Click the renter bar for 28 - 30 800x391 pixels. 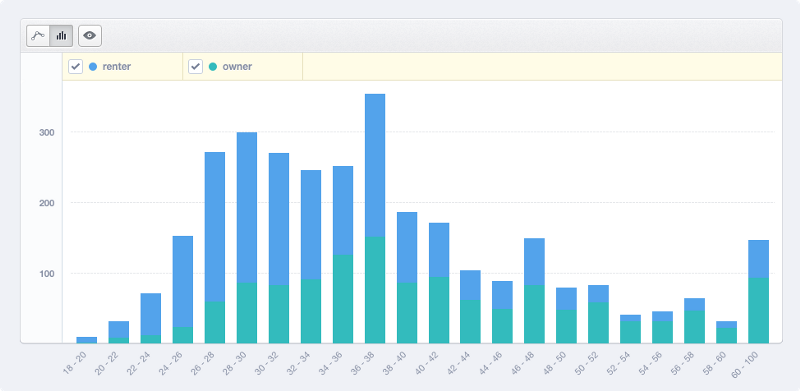coord(247,208)
